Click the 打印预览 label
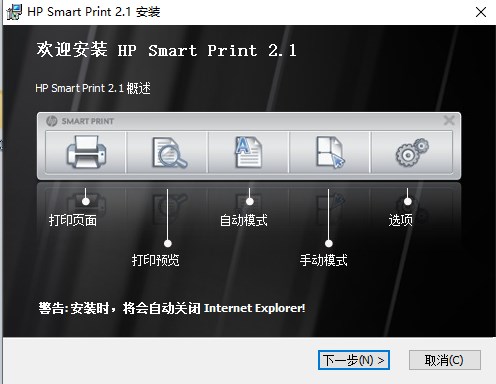The width and height of the screenshot is (496, 384). (x=156, y=260)
